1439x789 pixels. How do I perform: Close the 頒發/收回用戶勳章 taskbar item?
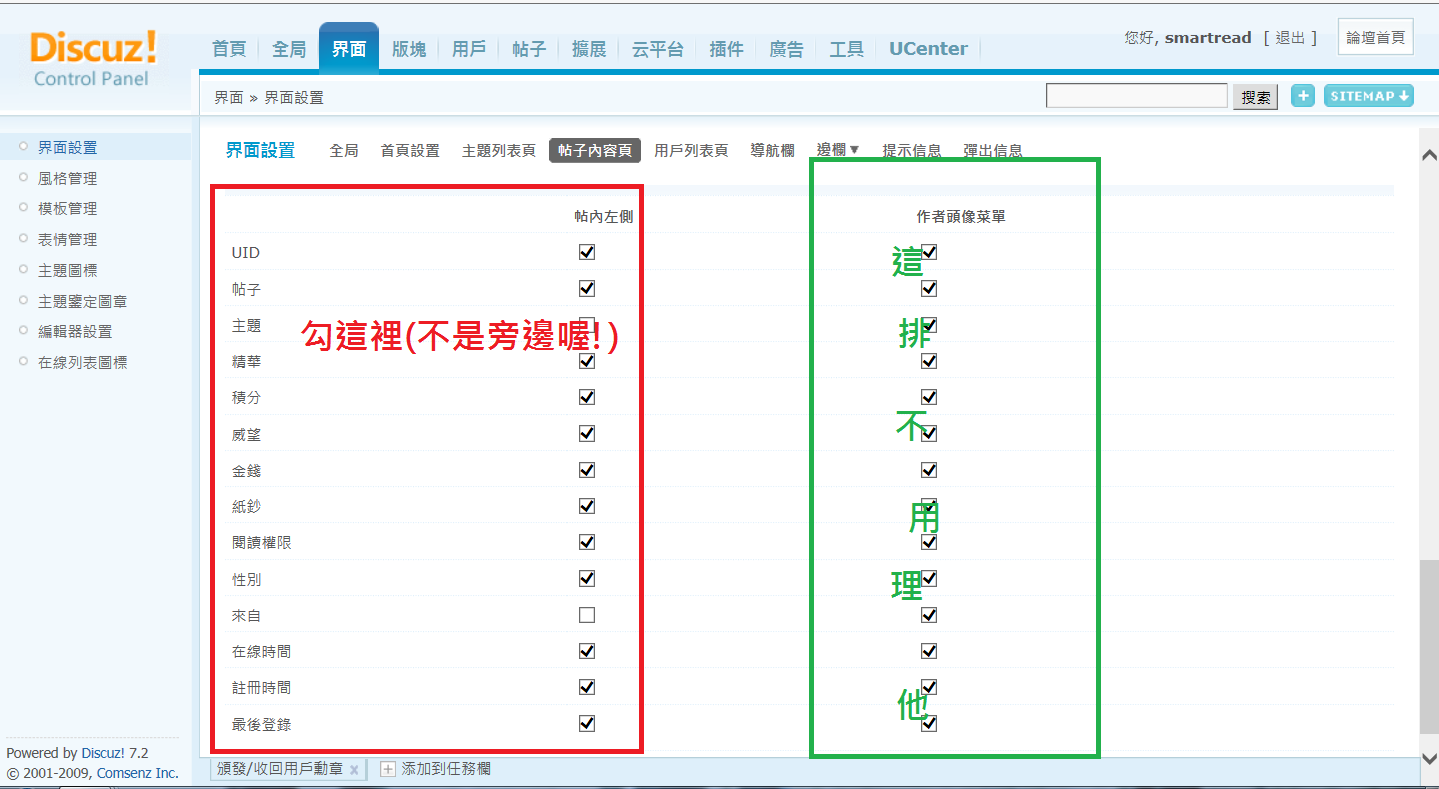tap(354, 770)
